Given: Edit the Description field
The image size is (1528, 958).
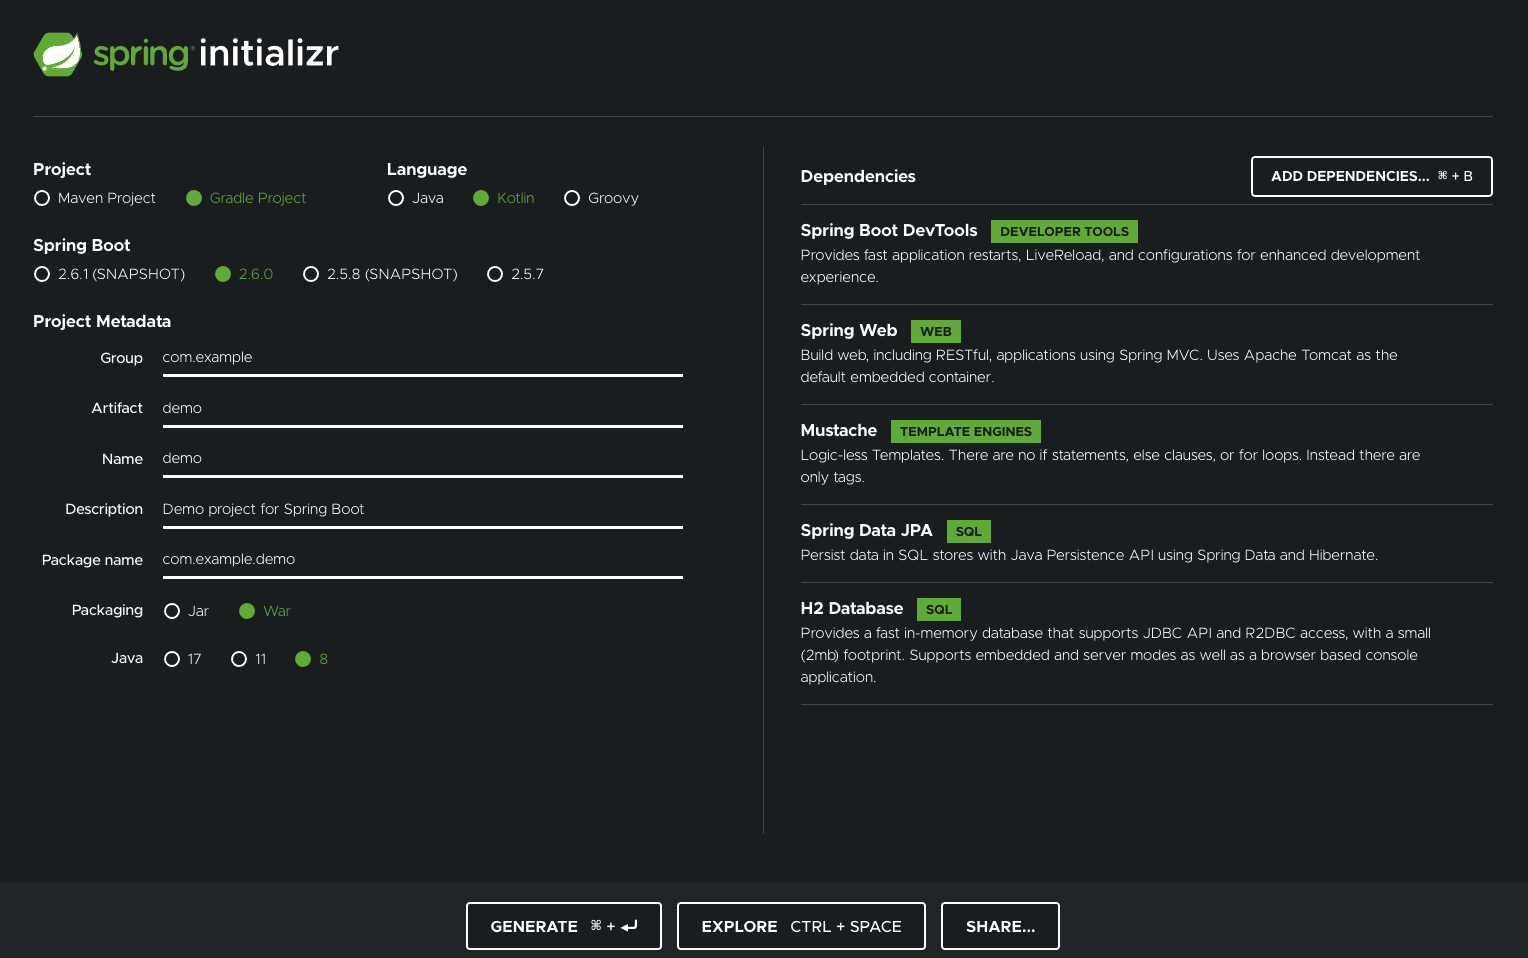Looking at the screenshot, I should pos(422,510).
